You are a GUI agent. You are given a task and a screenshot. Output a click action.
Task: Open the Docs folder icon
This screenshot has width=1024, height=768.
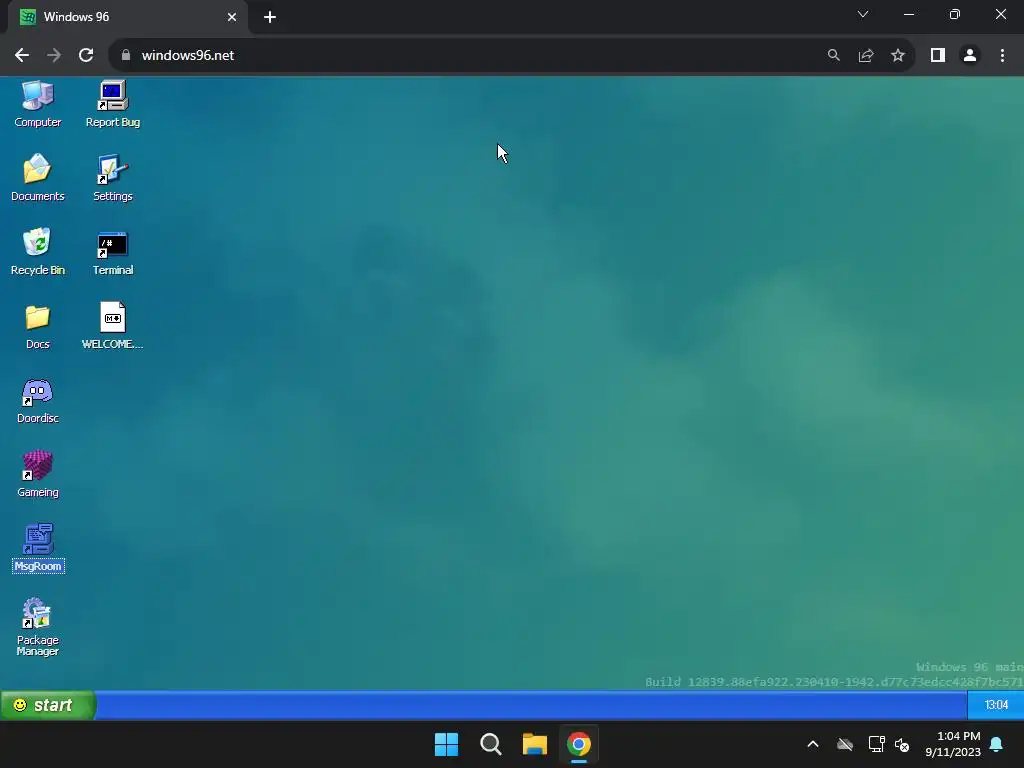click(x=38, y=327)
